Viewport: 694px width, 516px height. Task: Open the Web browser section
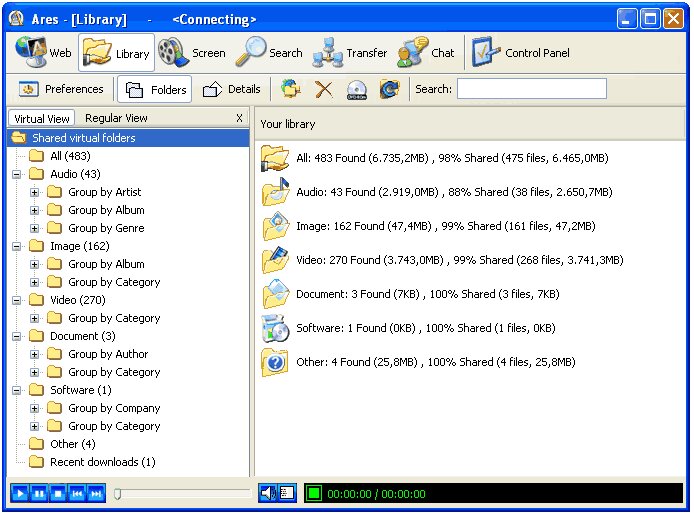[43, 53]
